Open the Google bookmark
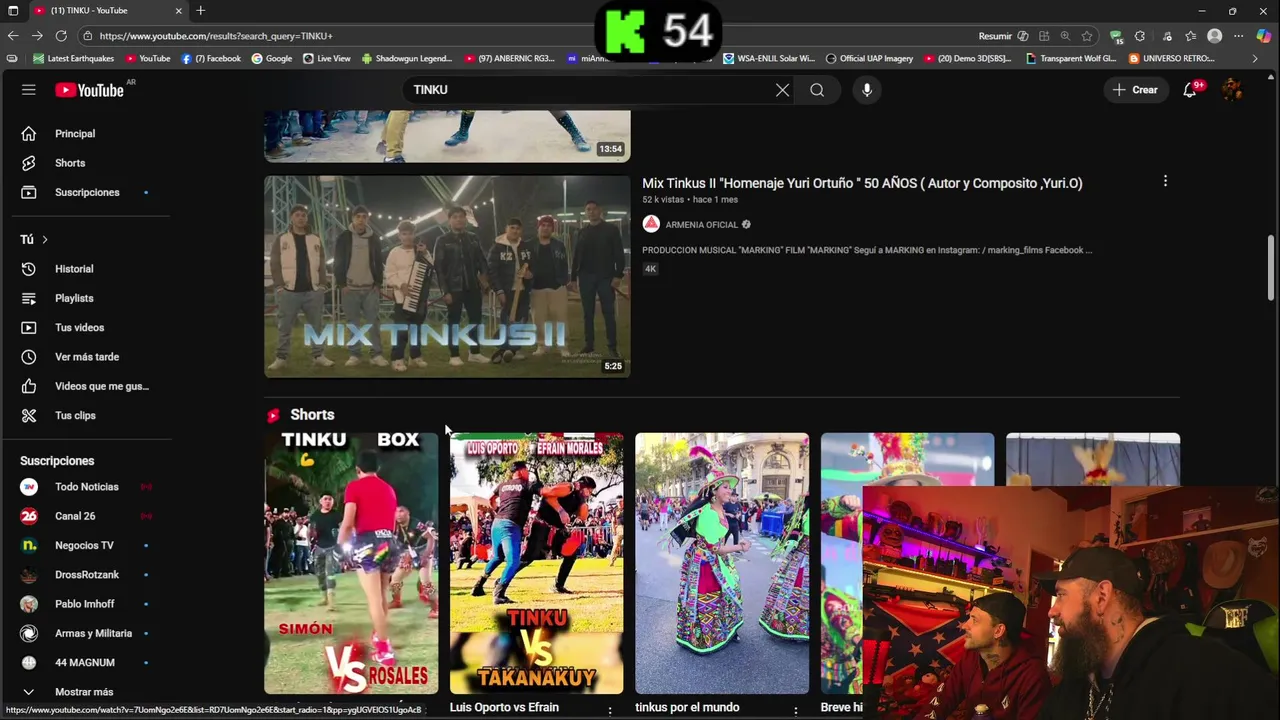 tap(272, 59)
